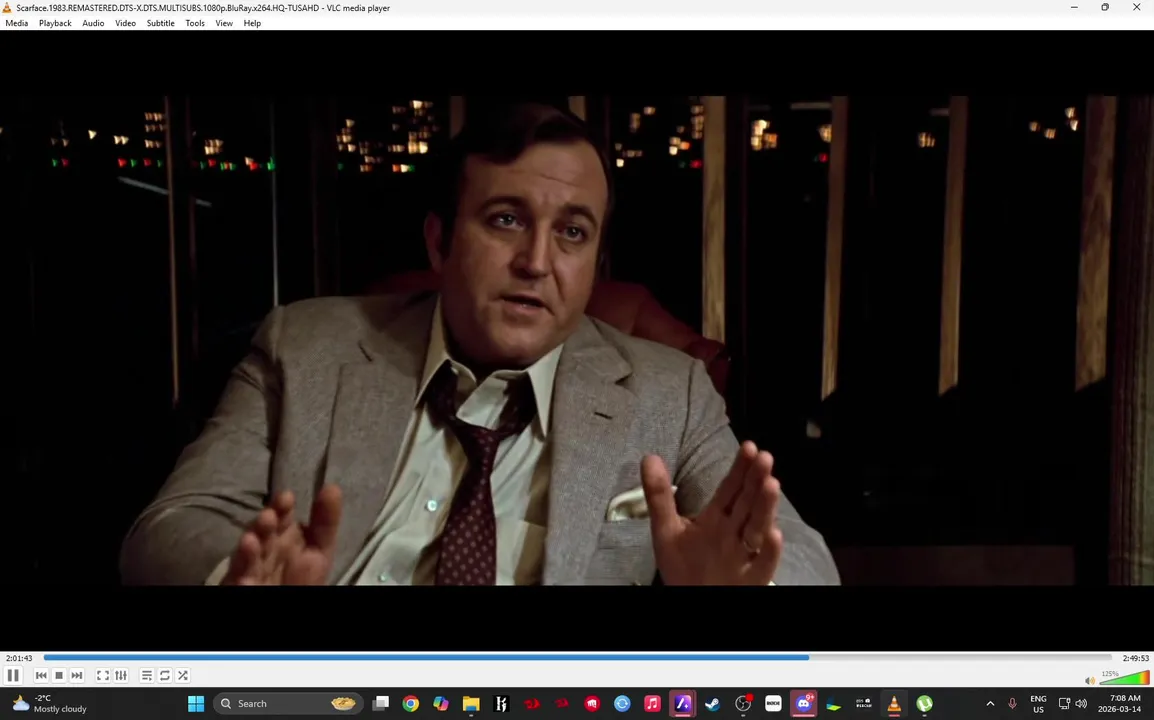Click the VLC cone title bar icon

[7, 7]
